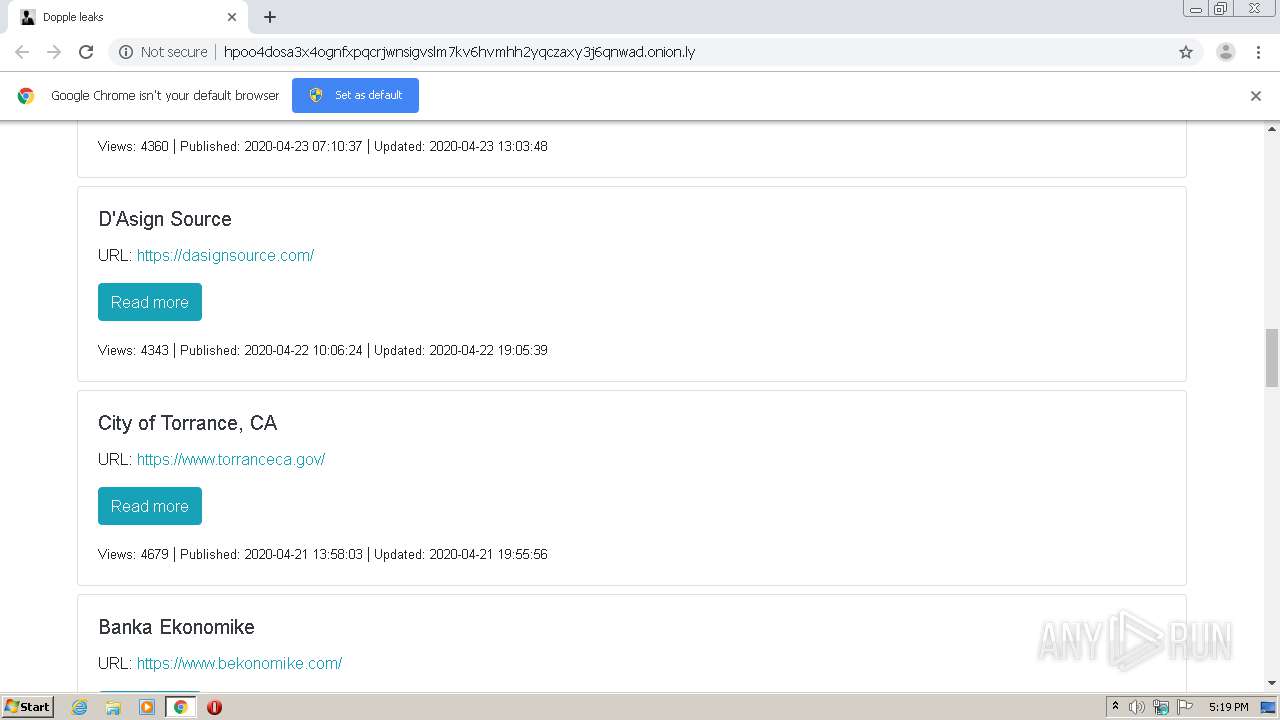Select the Views: 4343 statistics line
This screenshot has height=720, width=1280.
[x=323, y=350]
